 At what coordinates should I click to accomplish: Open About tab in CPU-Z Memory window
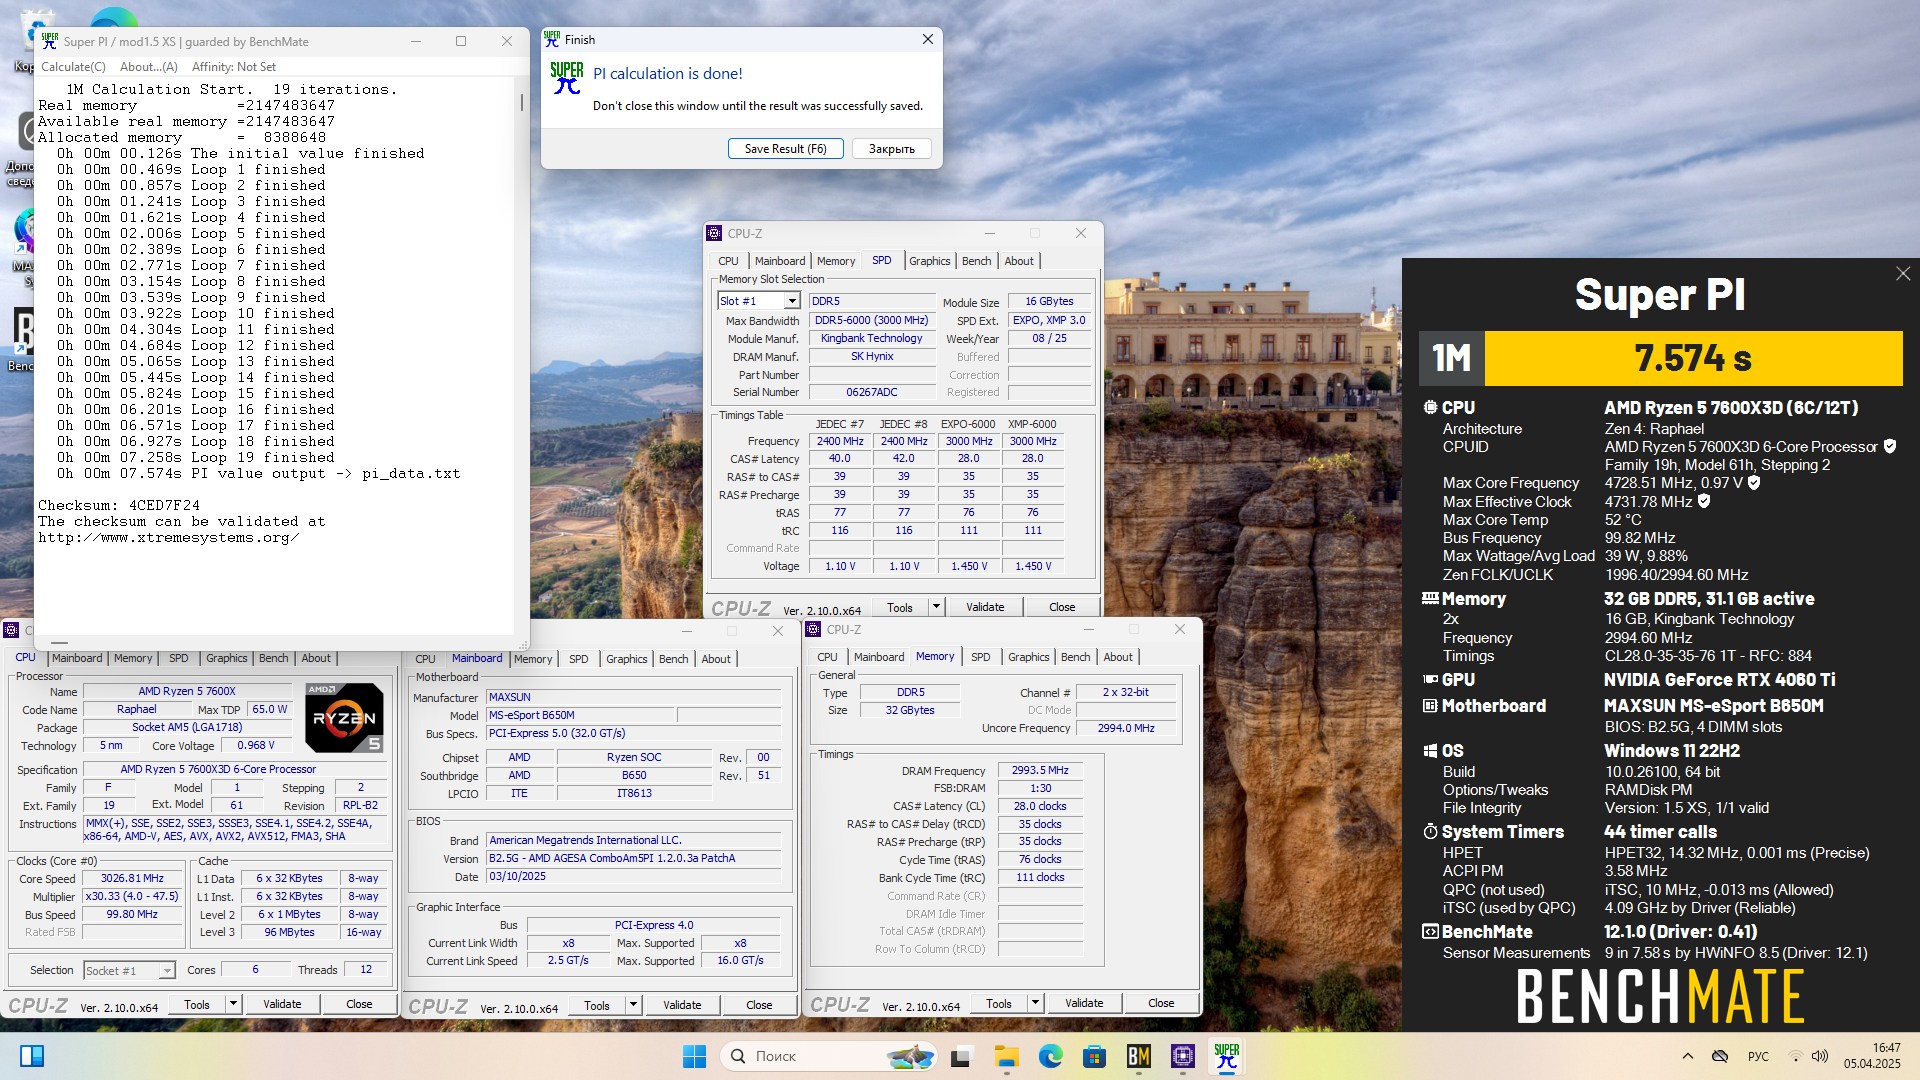pyautogui.click(x=1118, y=657)
